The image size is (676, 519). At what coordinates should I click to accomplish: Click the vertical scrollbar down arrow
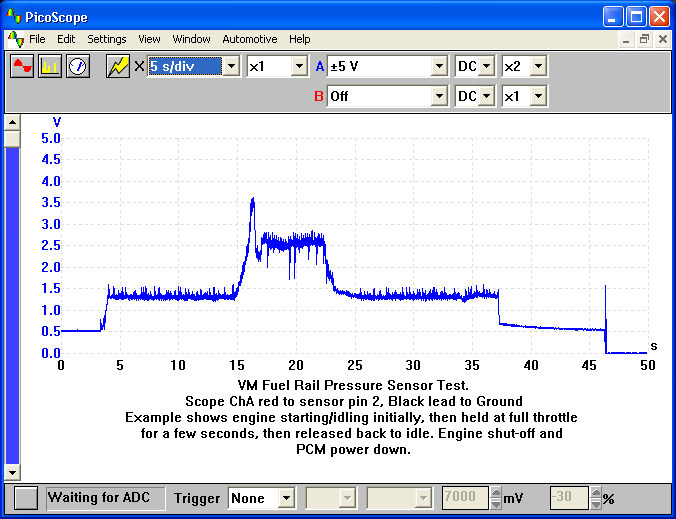point(13,471)
